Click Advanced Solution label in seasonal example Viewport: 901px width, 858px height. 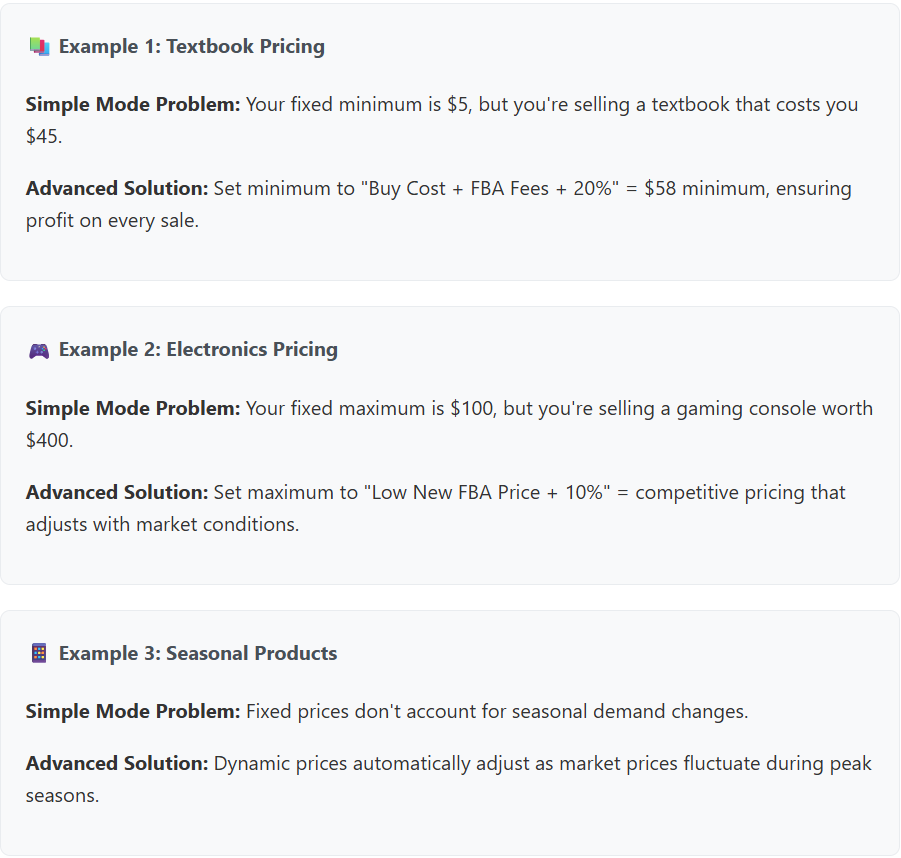(117, 764)
